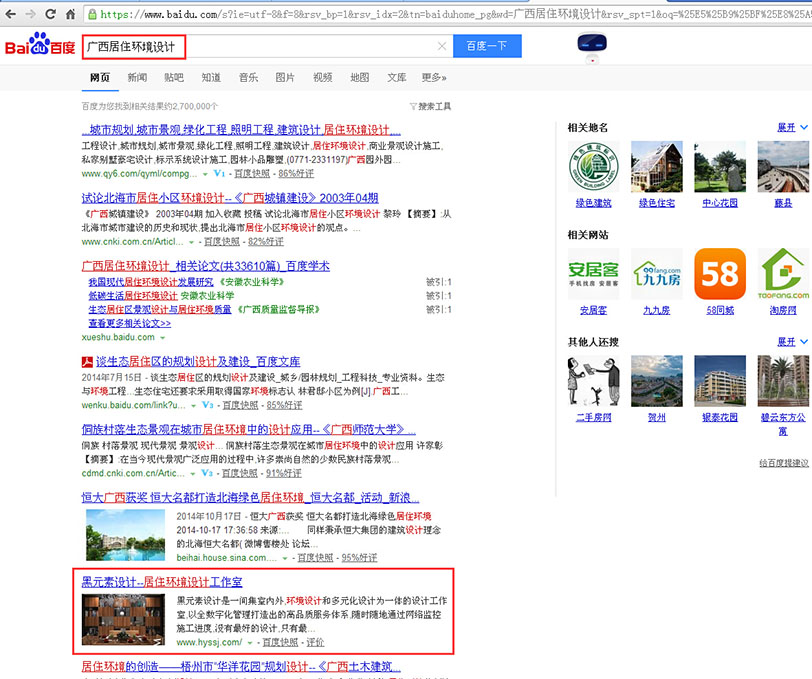Expand dropdown arrow after cdmd.cnki.com.cn URL
This screenshot has width=812, height=679.
pos(193,473)
